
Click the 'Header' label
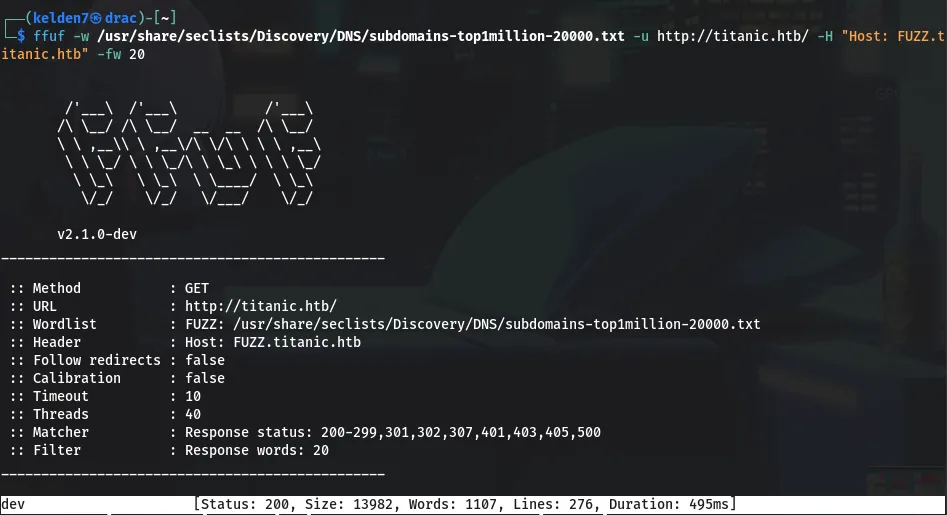point(57,342)
